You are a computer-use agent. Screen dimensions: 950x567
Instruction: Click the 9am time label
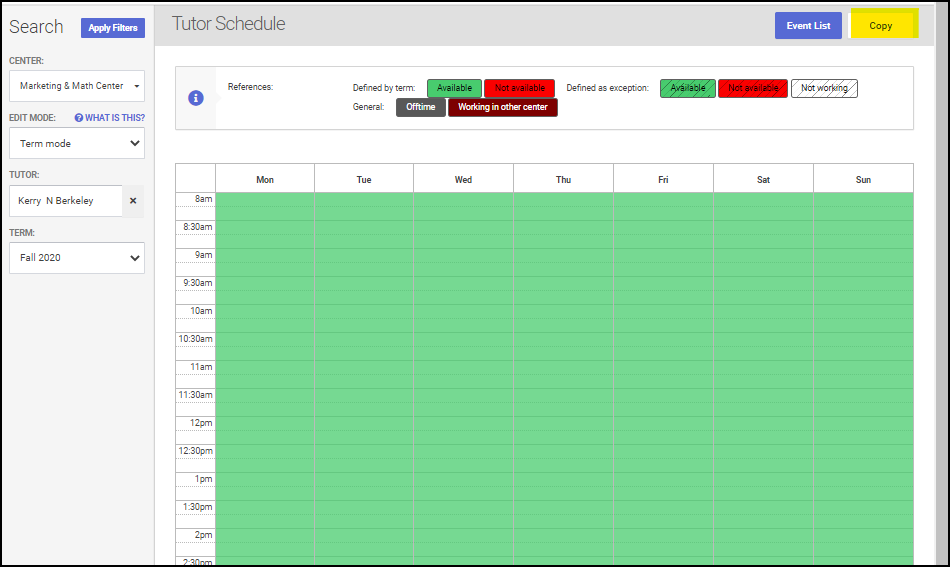coord(204,254)
